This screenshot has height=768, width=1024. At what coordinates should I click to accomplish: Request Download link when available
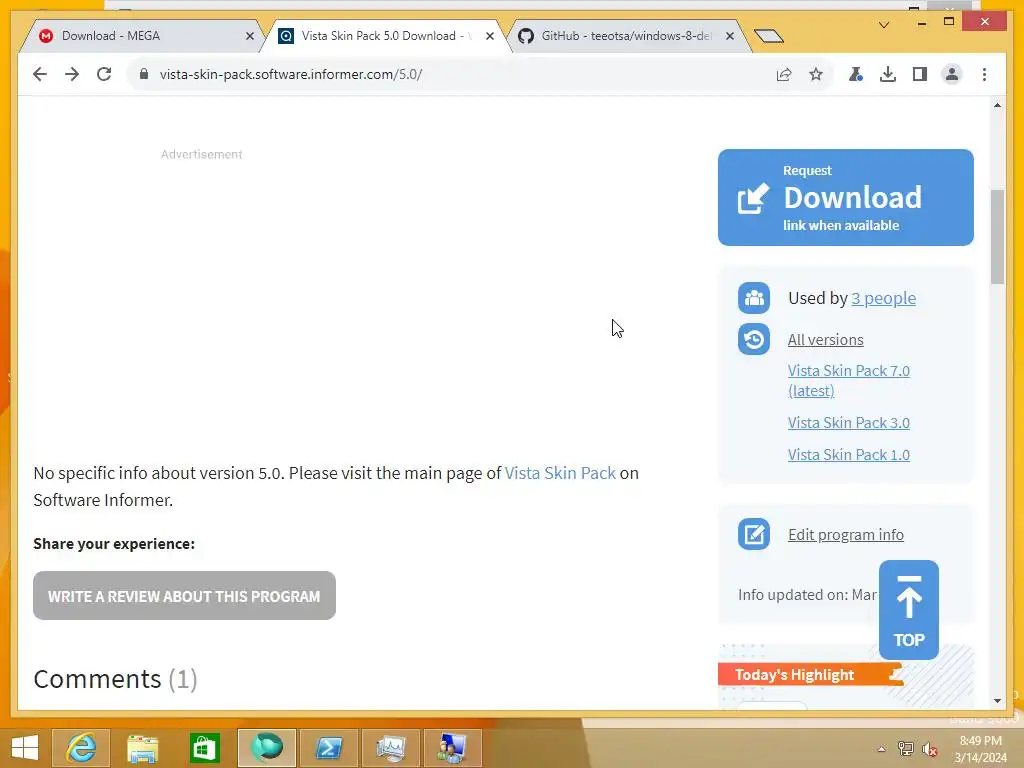click(x=846, y=197)
